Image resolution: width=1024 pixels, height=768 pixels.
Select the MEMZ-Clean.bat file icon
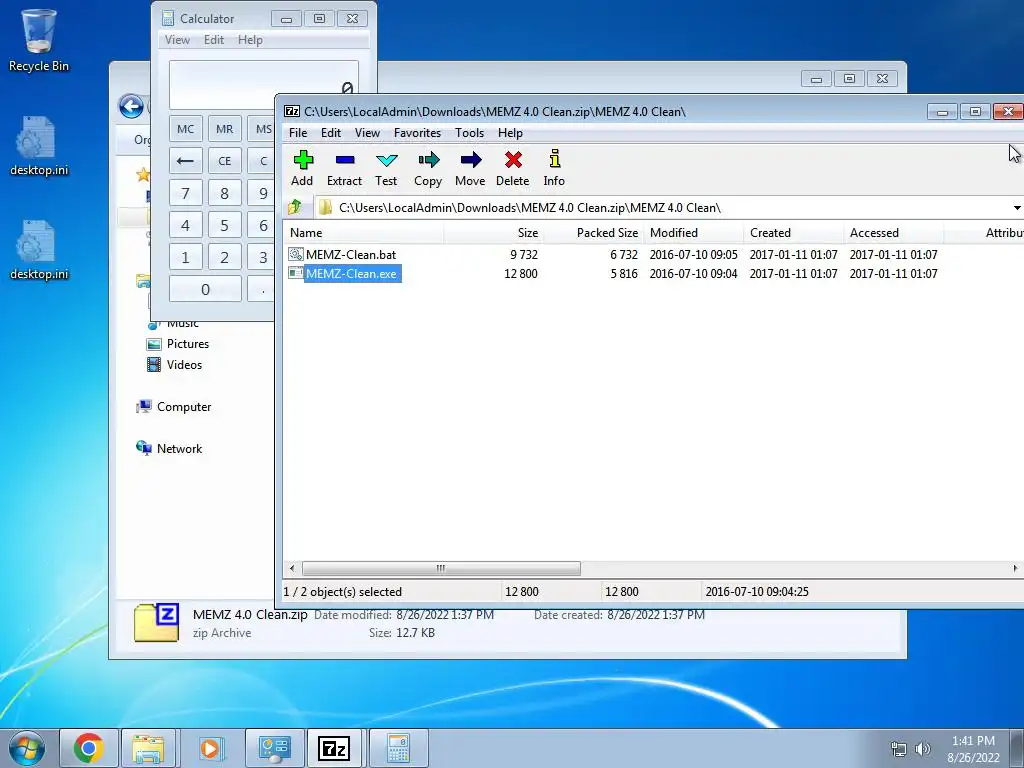296,254
